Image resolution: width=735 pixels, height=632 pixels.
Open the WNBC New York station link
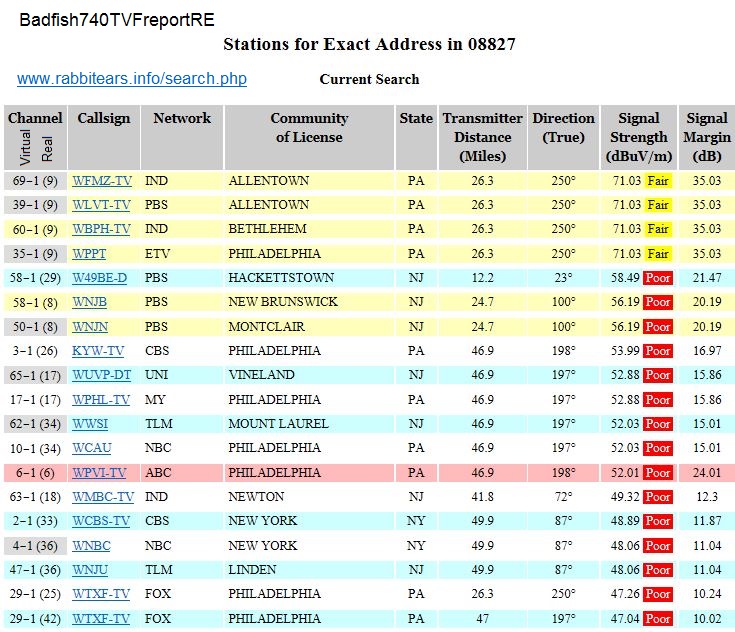point(91,546)
